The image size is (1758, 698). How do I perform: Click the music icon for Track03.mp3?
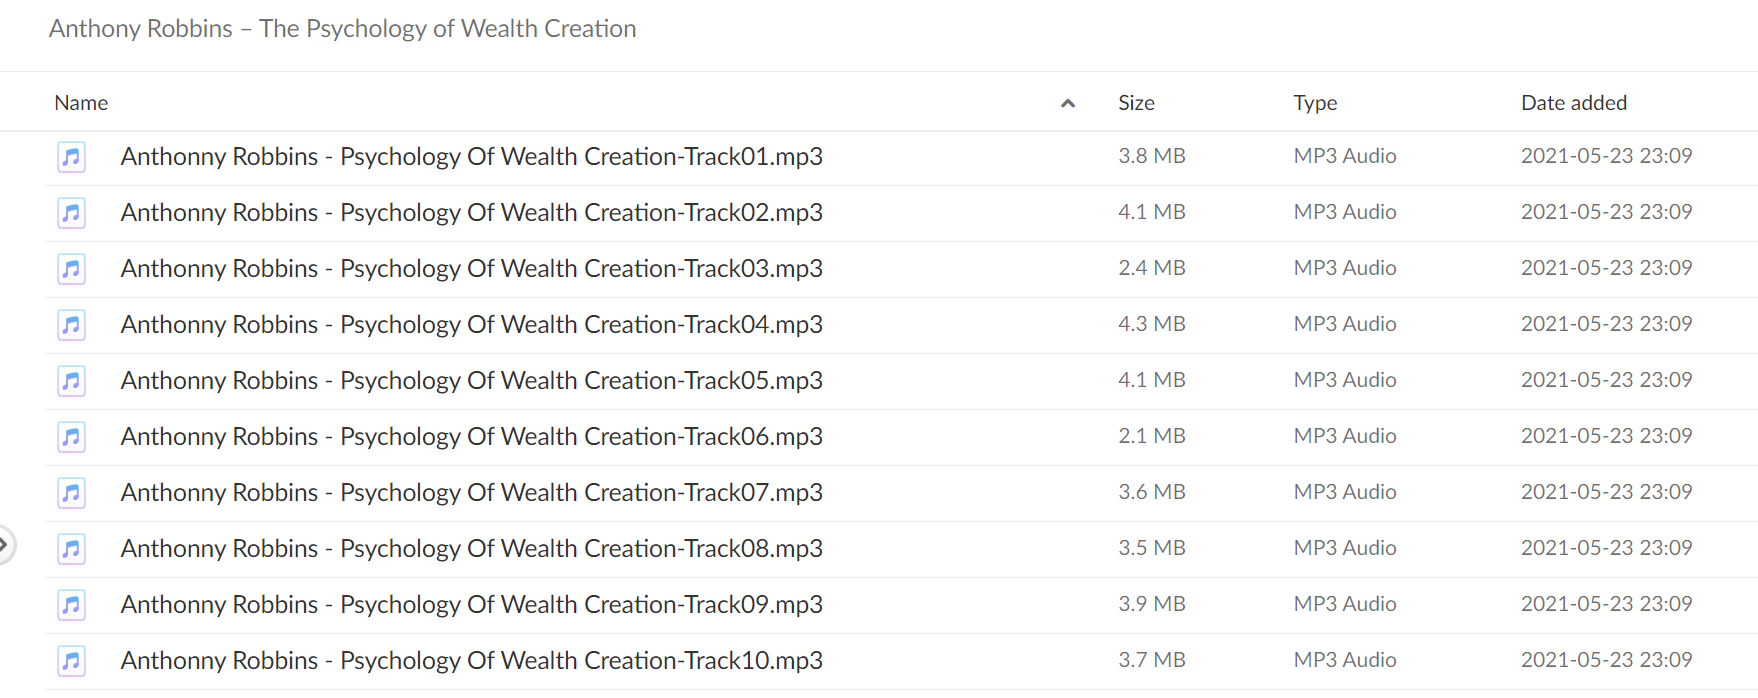click(71, 269)
